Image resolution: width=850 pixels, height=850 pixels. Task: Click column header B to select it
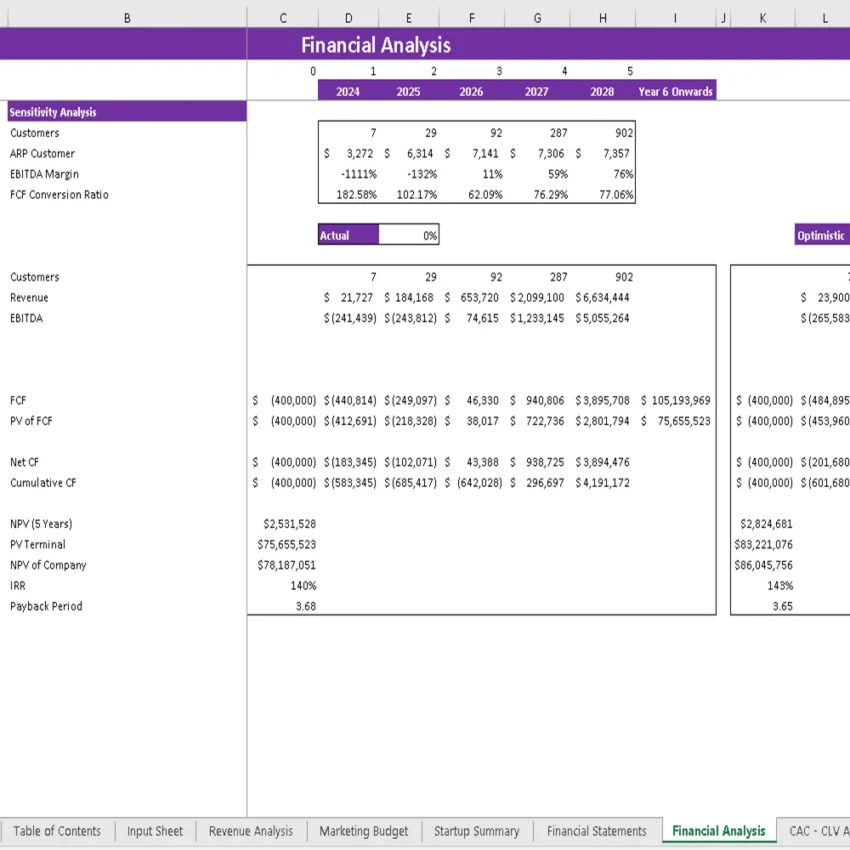[x=127, y=17]
